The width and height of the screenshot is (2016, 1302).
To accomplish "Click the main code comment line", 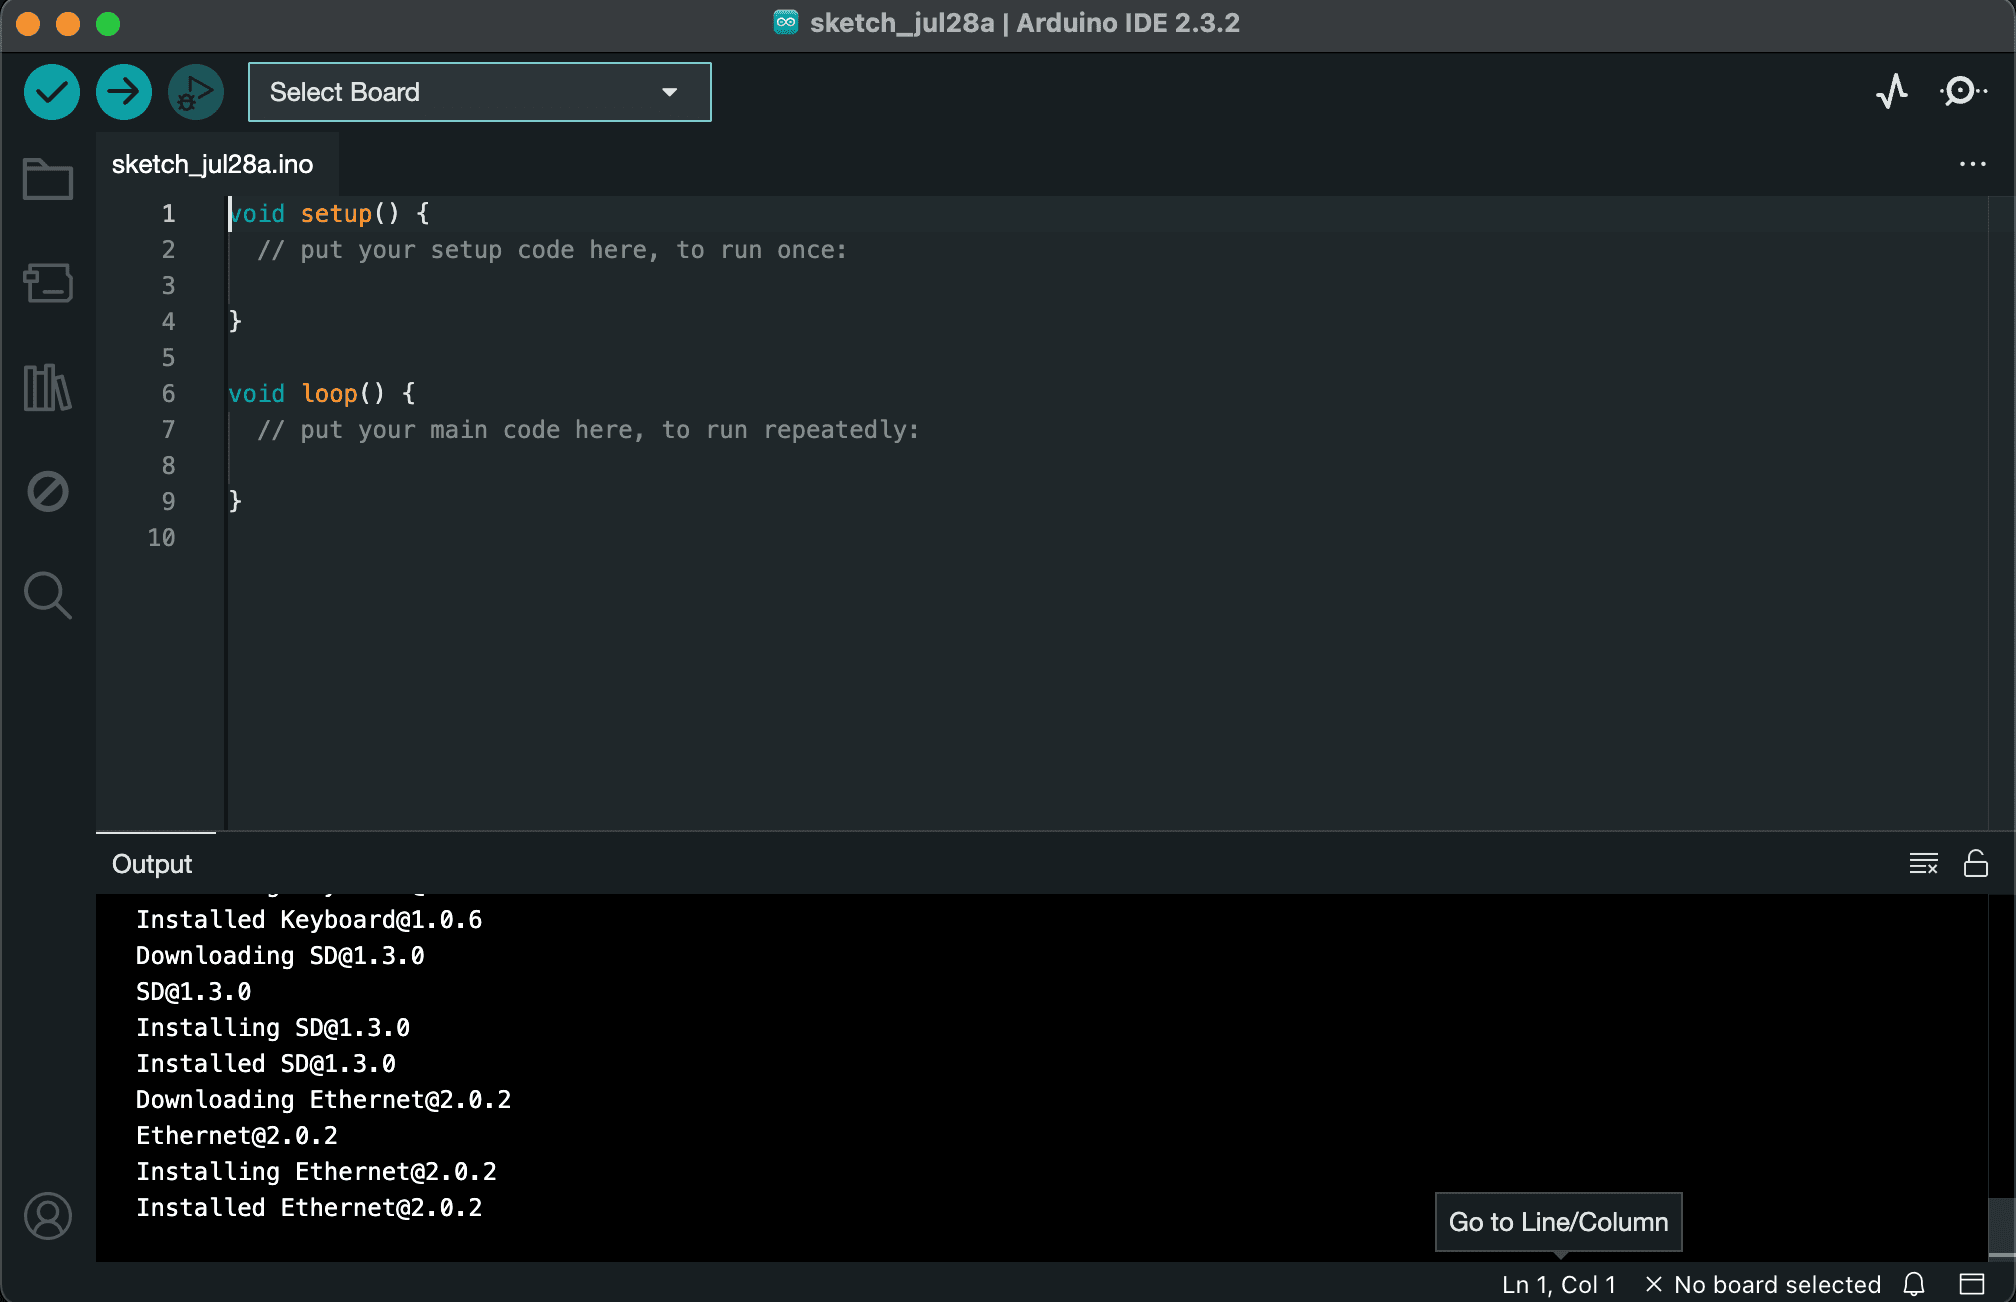I will coord(588,430).
